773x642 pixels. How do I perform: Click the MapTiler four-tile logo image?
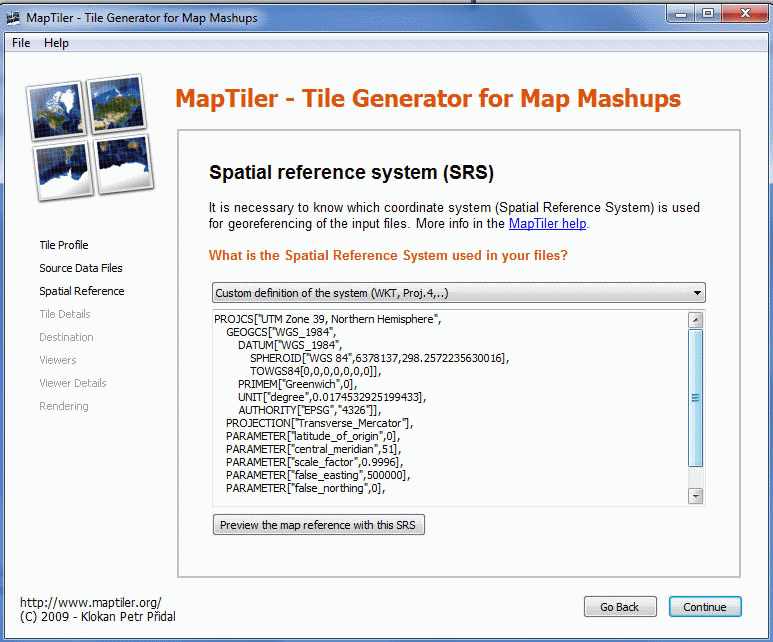click(x=90, y=138)
